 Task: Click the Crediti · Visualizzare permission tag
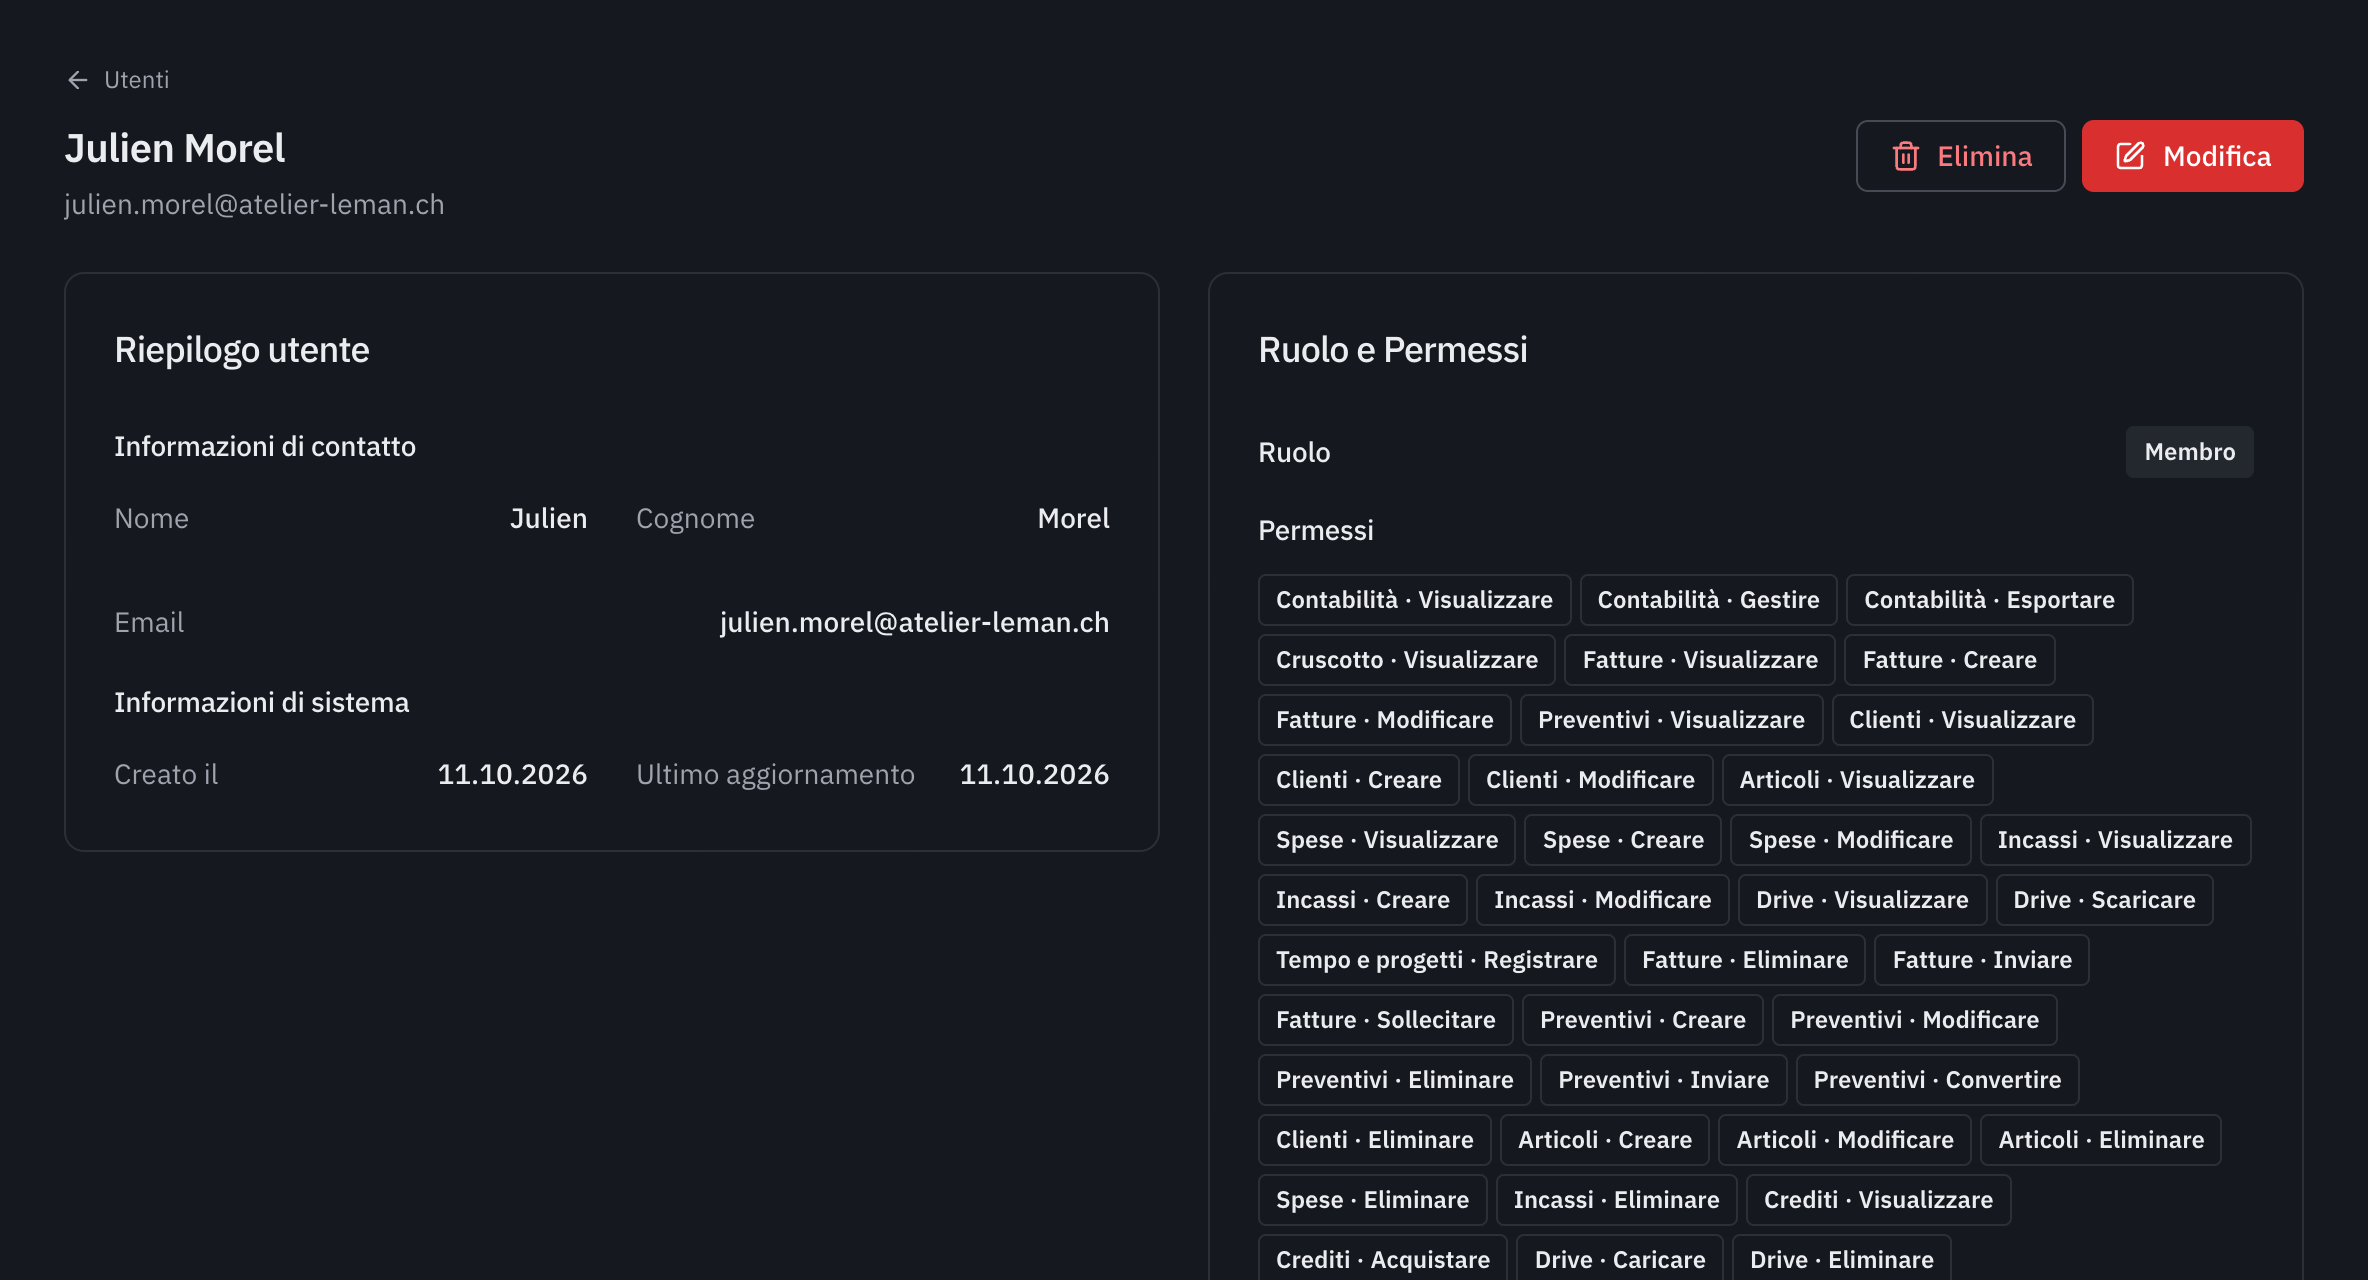click(1878, 1200)
